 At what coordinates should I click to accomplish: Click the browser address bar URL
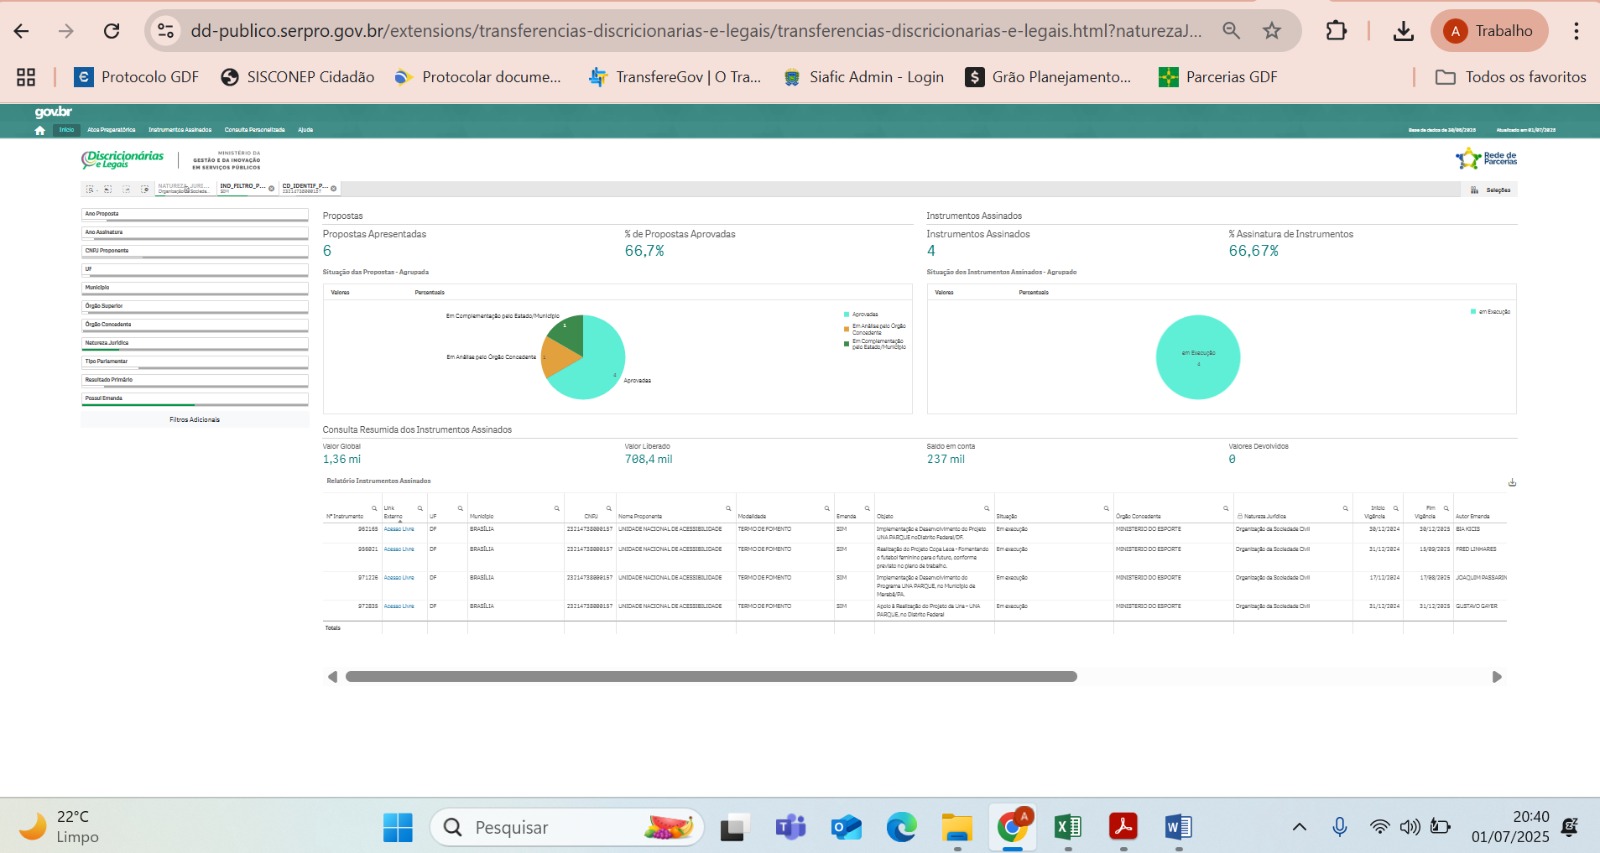coord(696,31)
